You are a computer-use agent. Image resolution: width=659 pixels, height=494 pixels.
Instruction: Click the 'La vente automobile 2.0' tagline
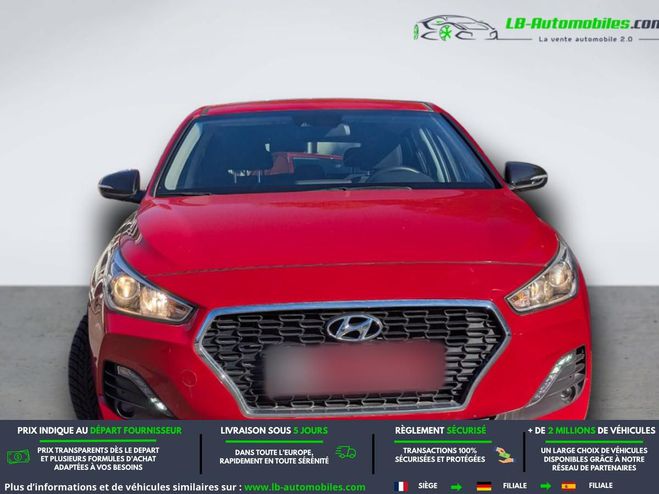click(585, 39)
